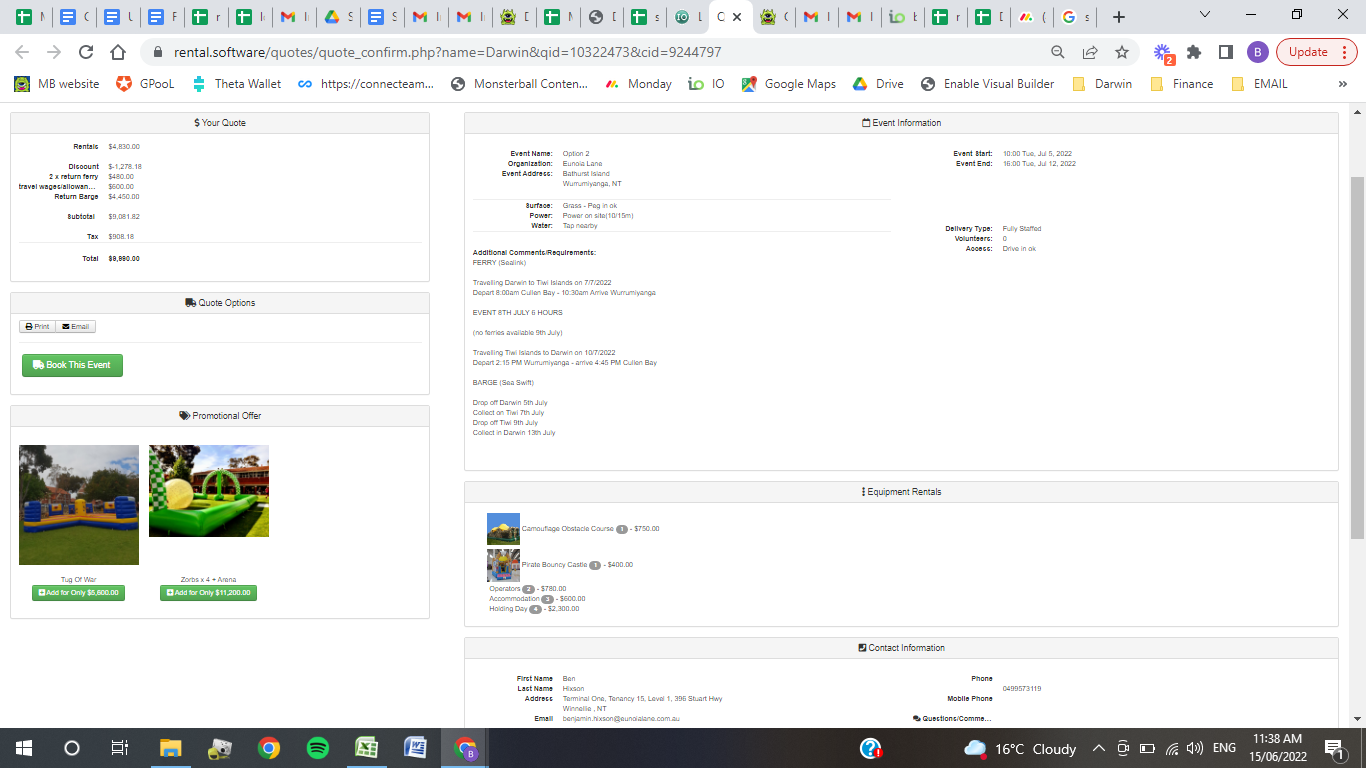
Task: Open the Darwin bookmarks folder
Action: (x=1102, y=84)
